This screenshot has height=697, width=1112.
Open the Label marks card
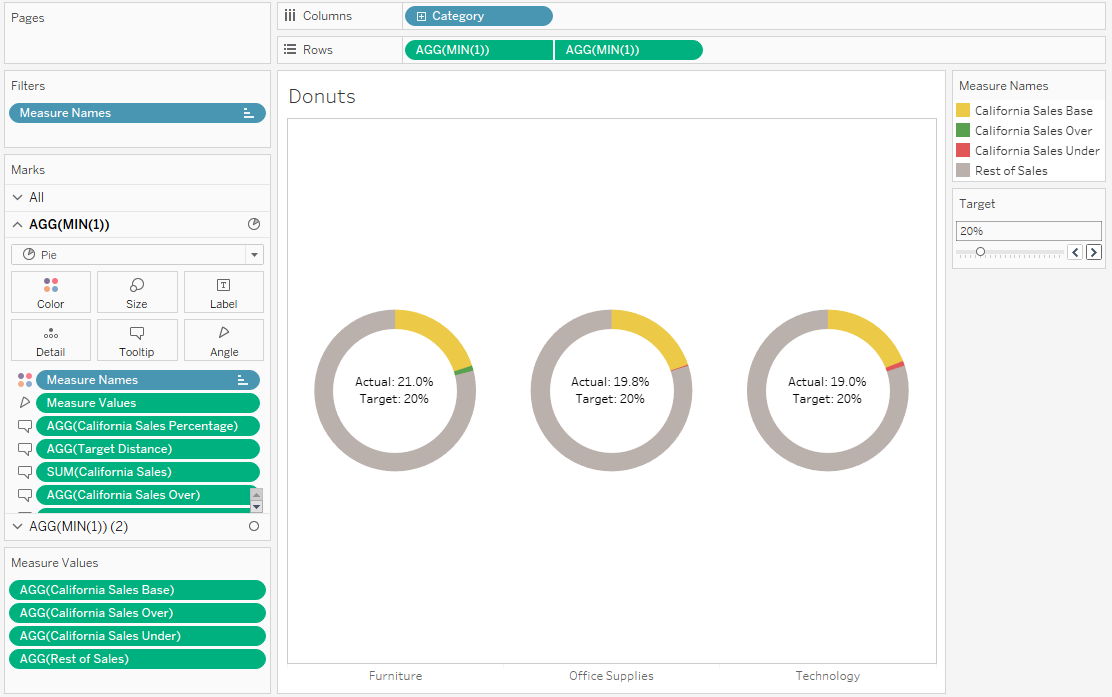pyautogui.click(x=223, y=292)
